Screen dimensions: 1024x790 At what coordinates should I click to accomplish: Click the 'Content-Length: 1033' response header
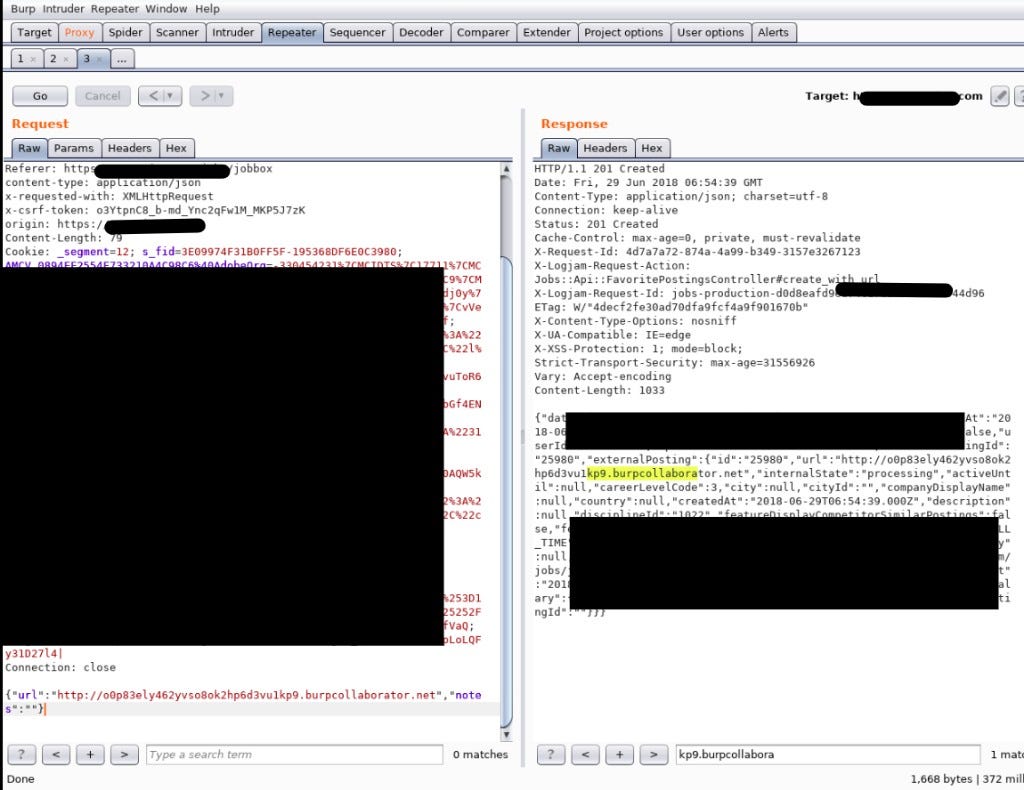pyautogui.click(x=600, y=390)
